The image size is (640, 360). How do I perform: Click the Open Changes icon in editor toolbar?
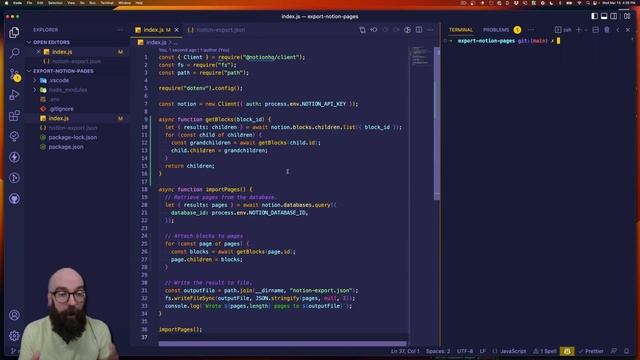coord(362,30)
